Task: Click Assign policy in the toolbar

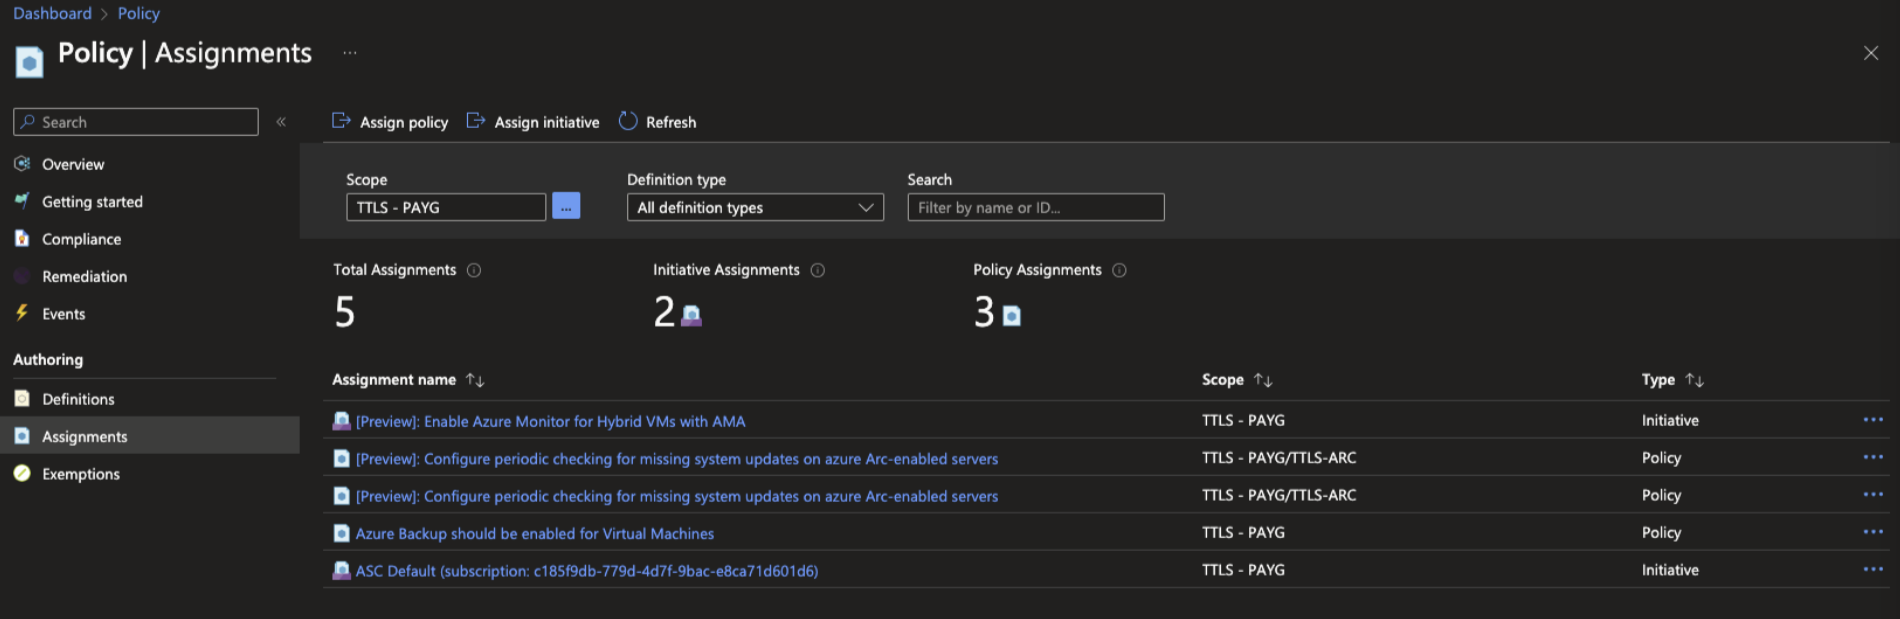Action: click(x=390, y=122)
